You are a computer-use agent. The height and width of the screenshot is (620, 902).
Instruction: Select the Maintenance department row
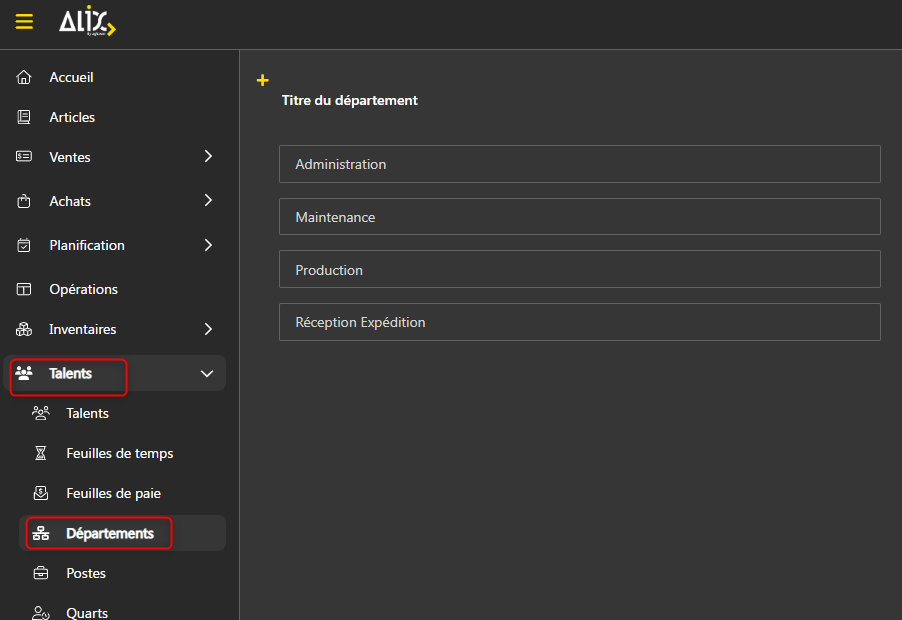[x=579, y=217]
